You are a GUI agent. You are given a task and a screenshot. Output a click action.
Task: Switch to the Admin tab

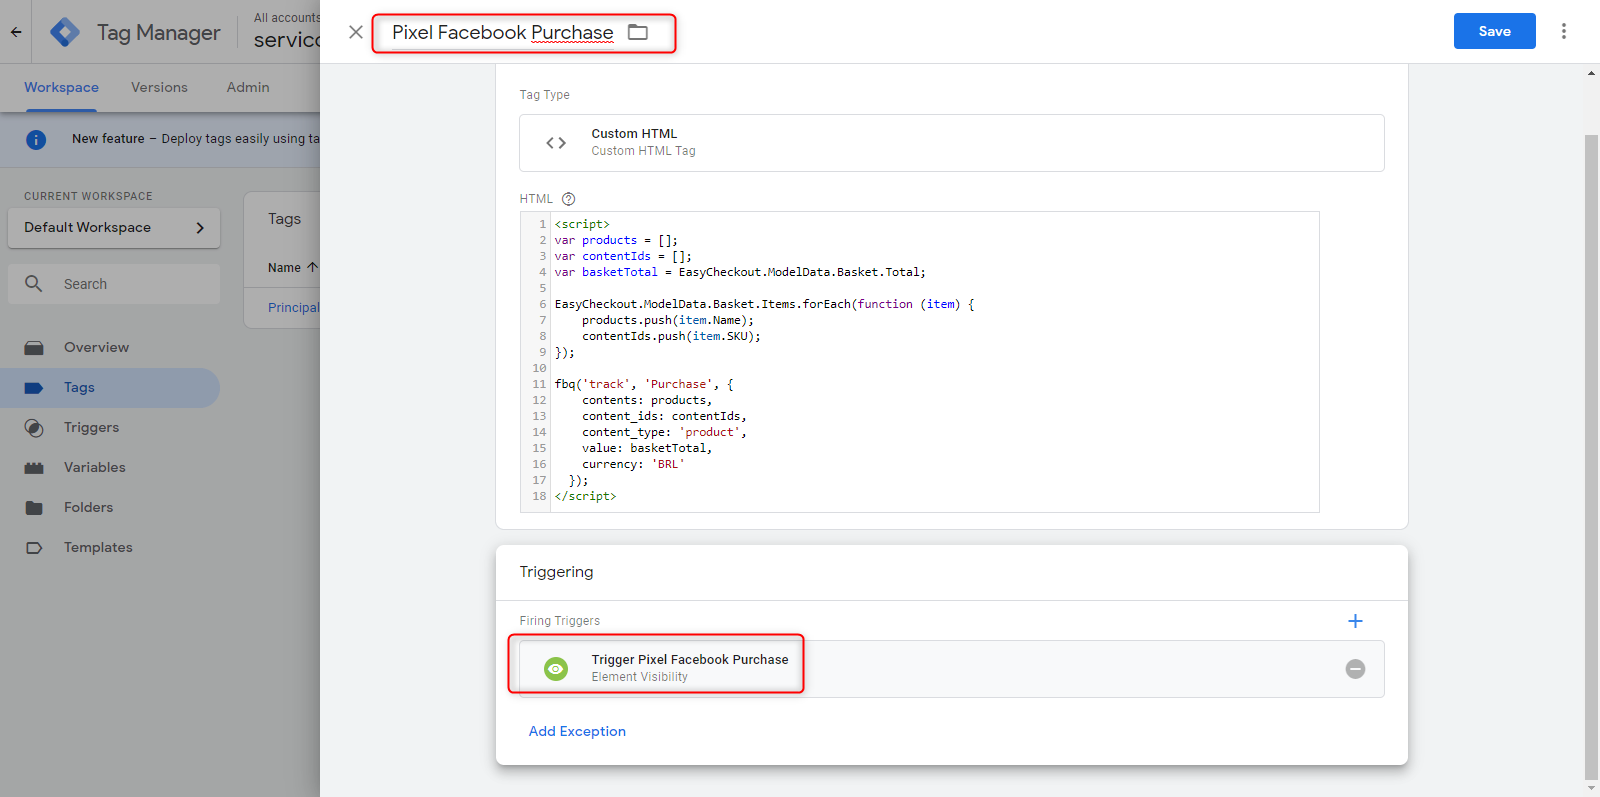coord(248,87)
